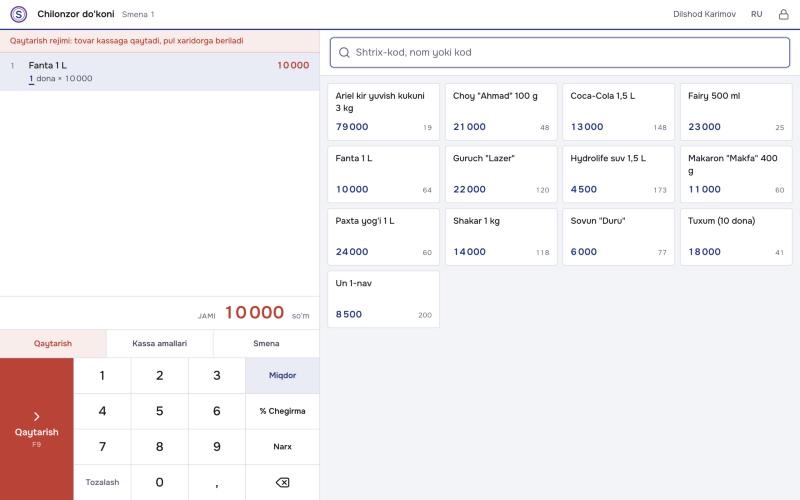Add Ariel kir yuvish kukuni 3 kg

383,112
